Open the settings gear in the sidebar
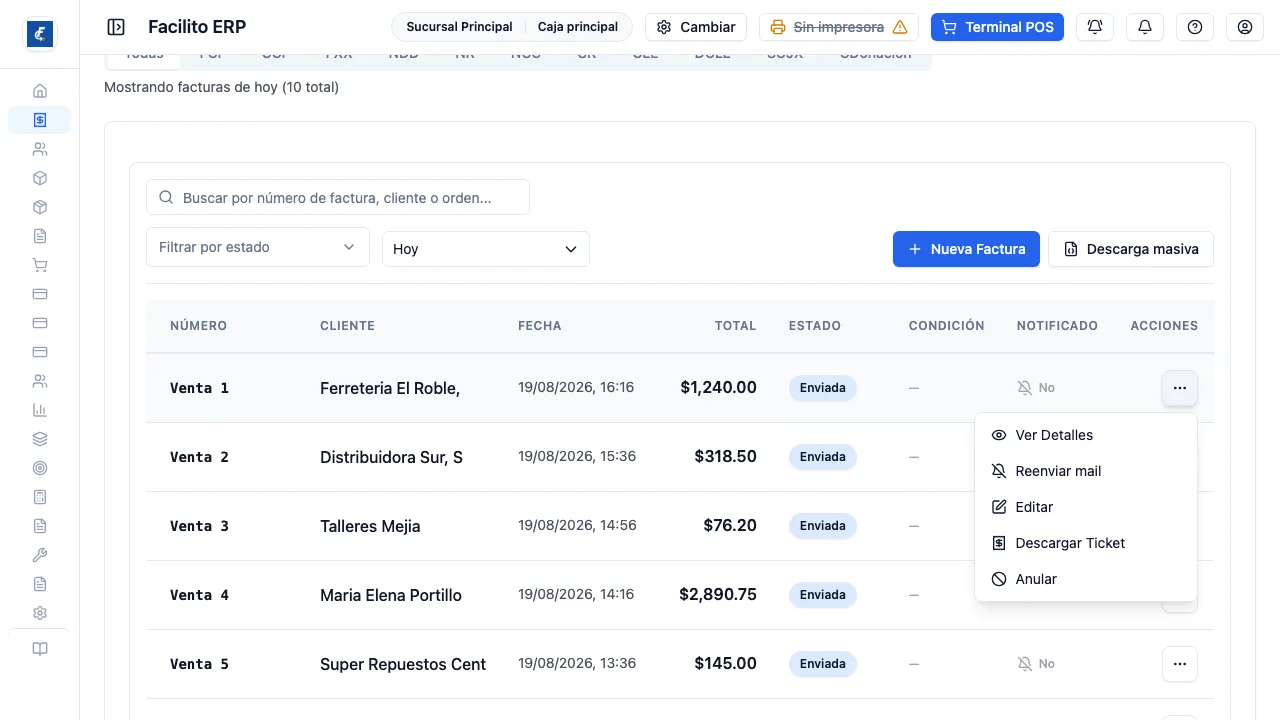 (40, 613)
